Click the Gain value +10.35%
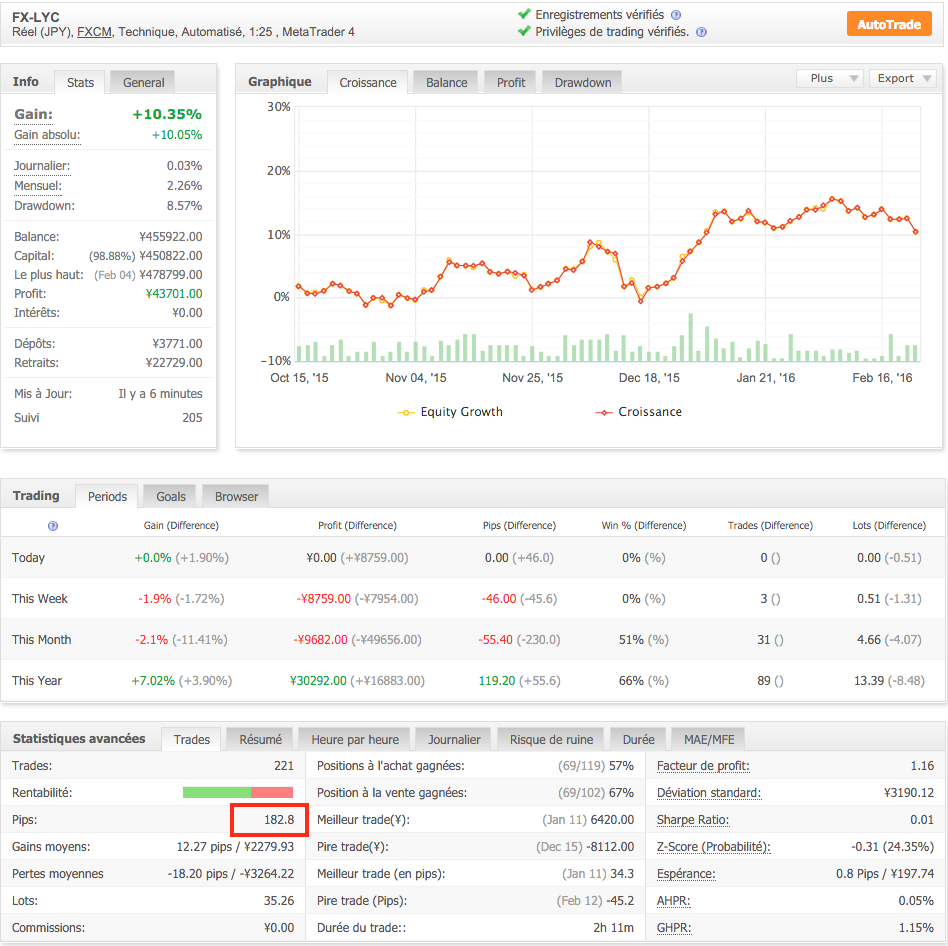Viewport: 948px width, 946px height. (167, 114)
